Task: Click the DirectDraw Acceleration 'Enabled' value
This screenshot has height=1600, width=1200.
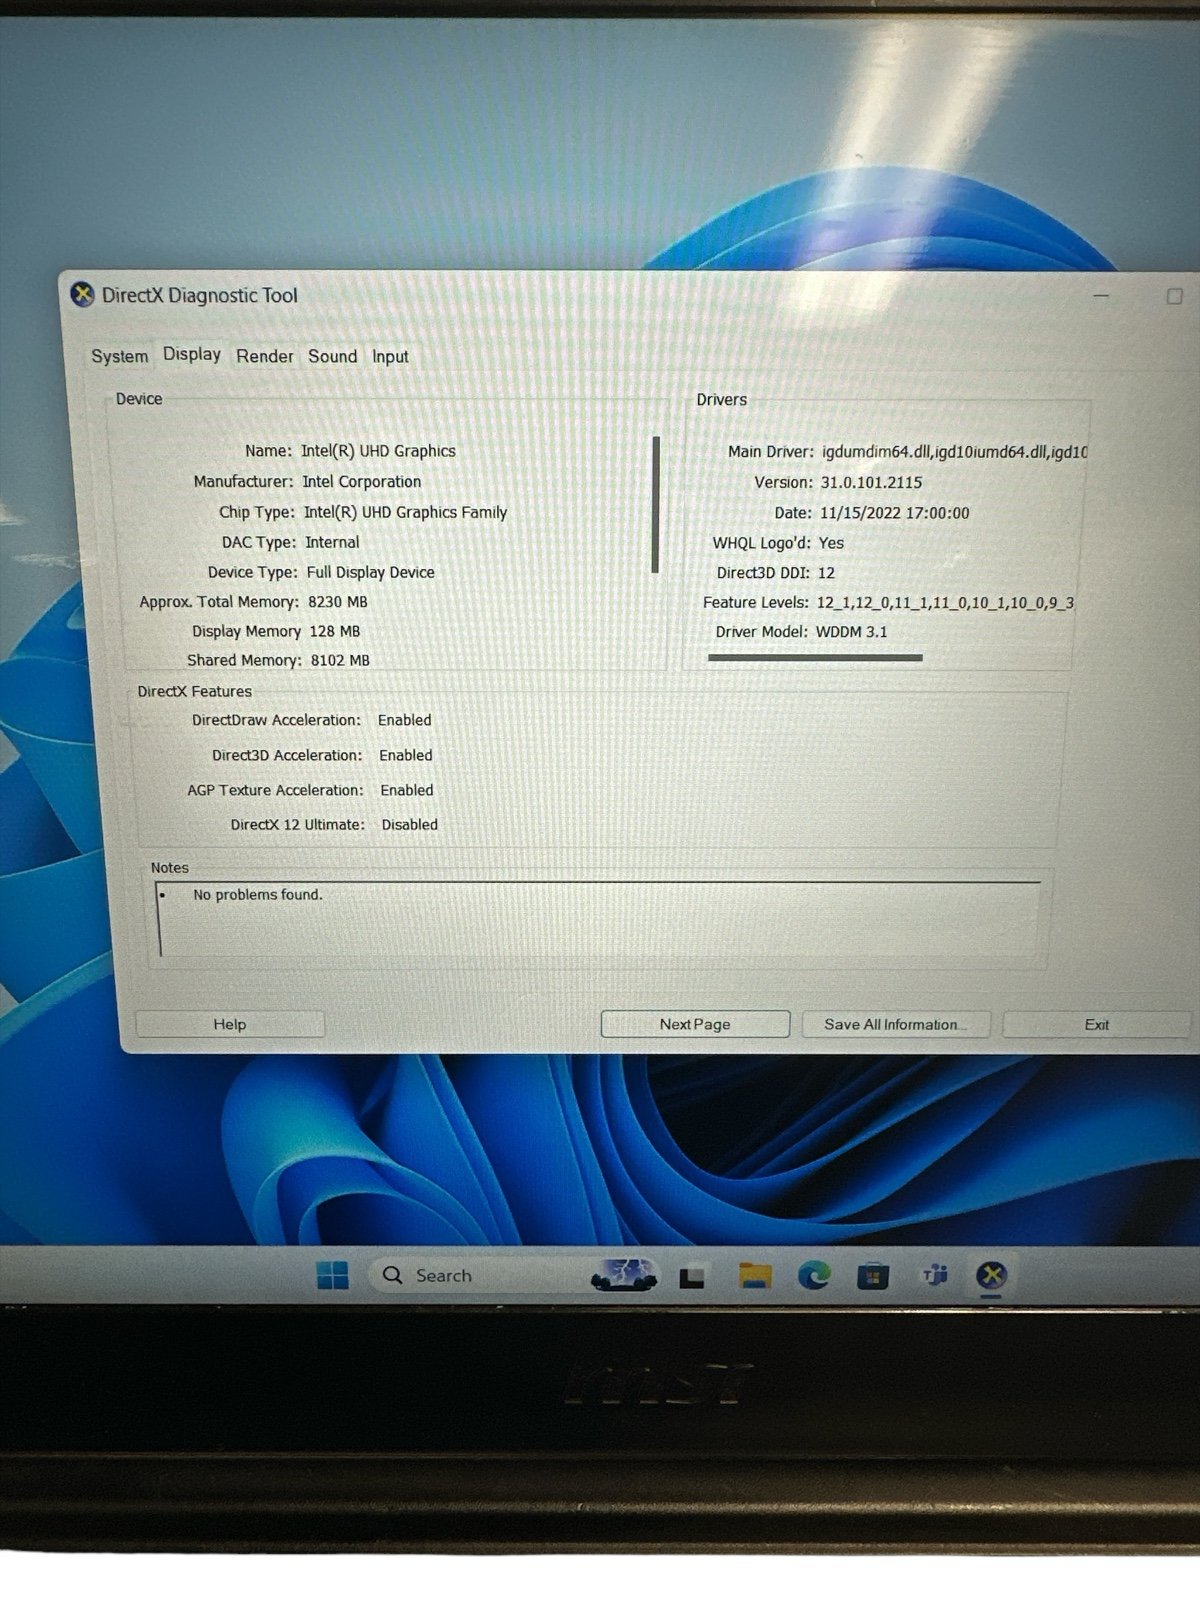Action: [x=404, y=720]
